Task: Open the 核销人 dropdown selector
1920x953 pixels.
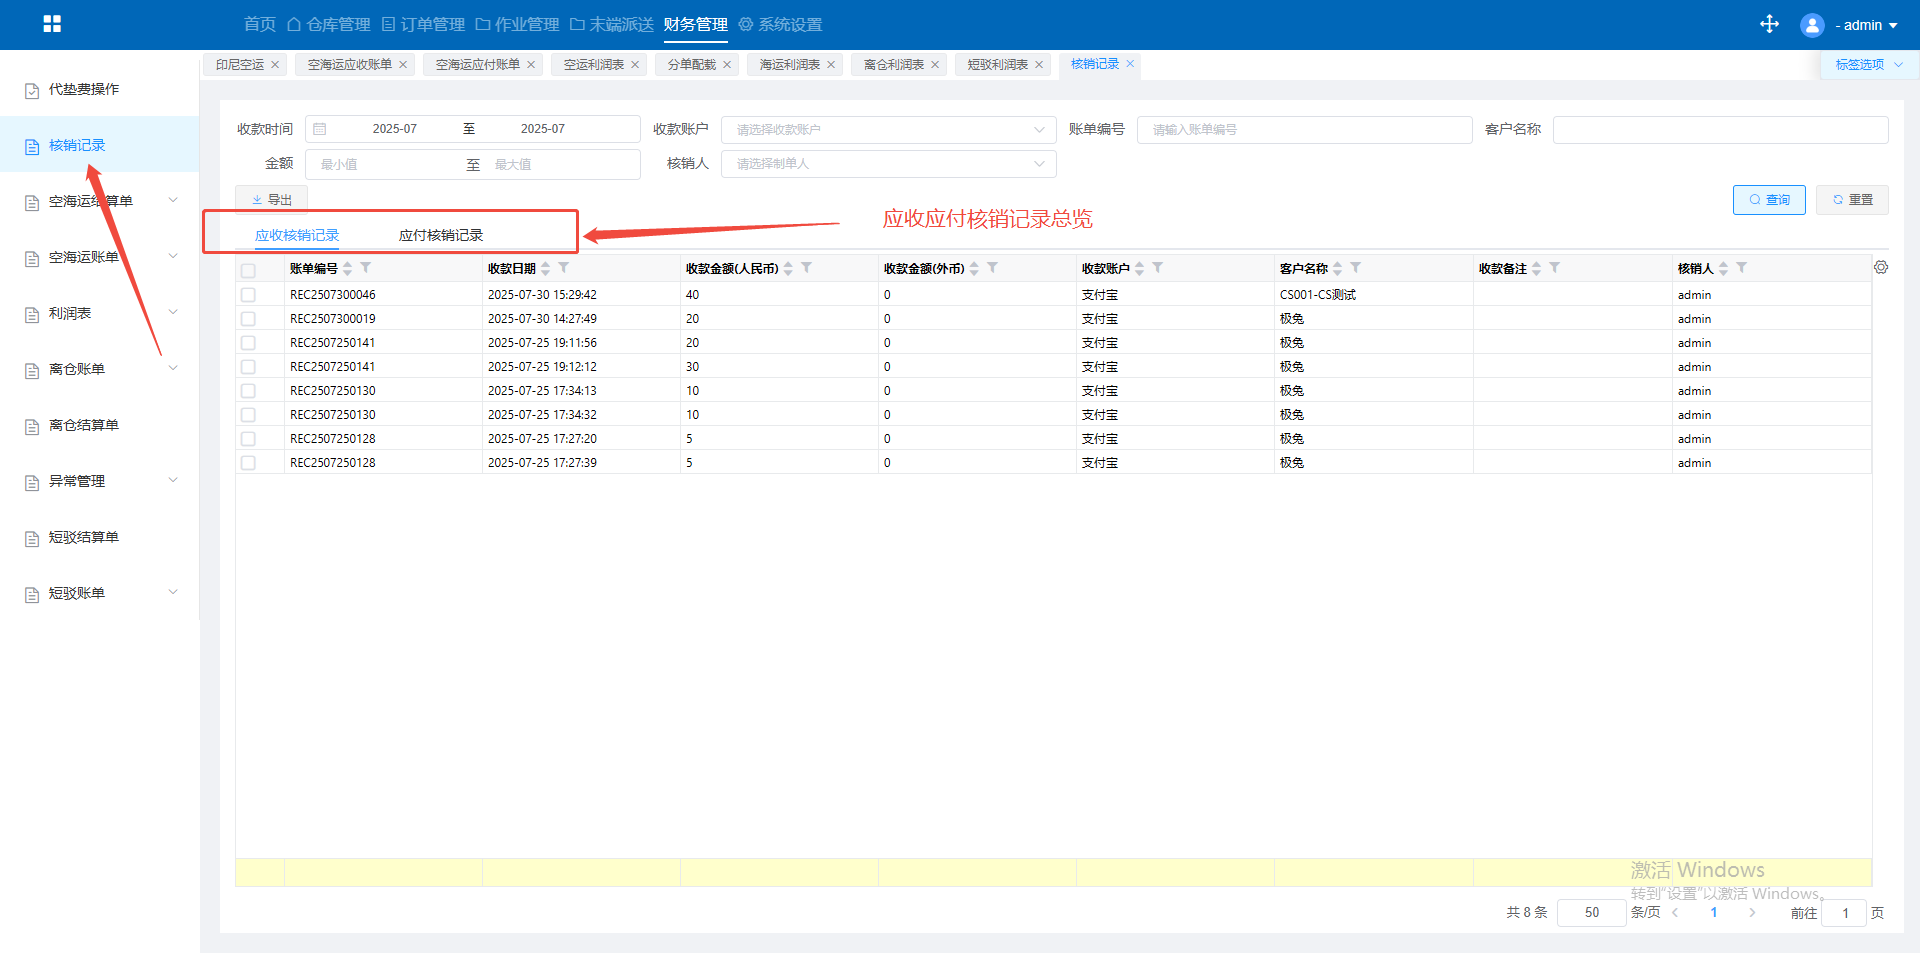Action: (888, 164)
